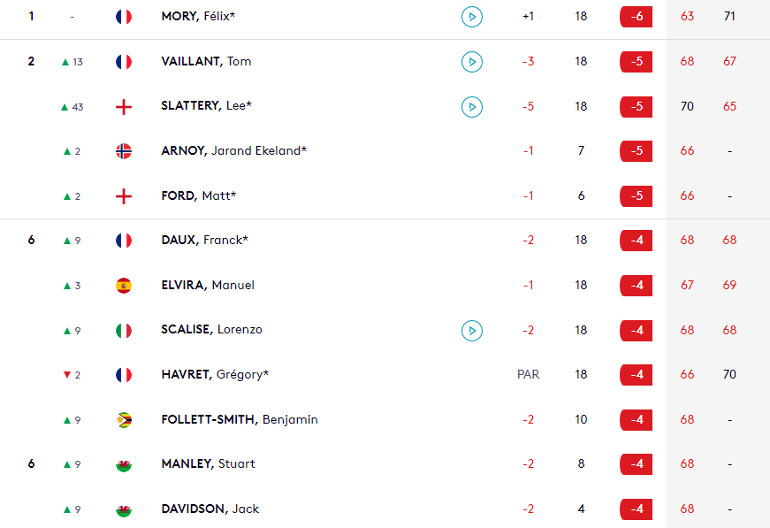Click the France flag beside Mory
This screenshot has width=770, height=528.
[x=124, y=17]
